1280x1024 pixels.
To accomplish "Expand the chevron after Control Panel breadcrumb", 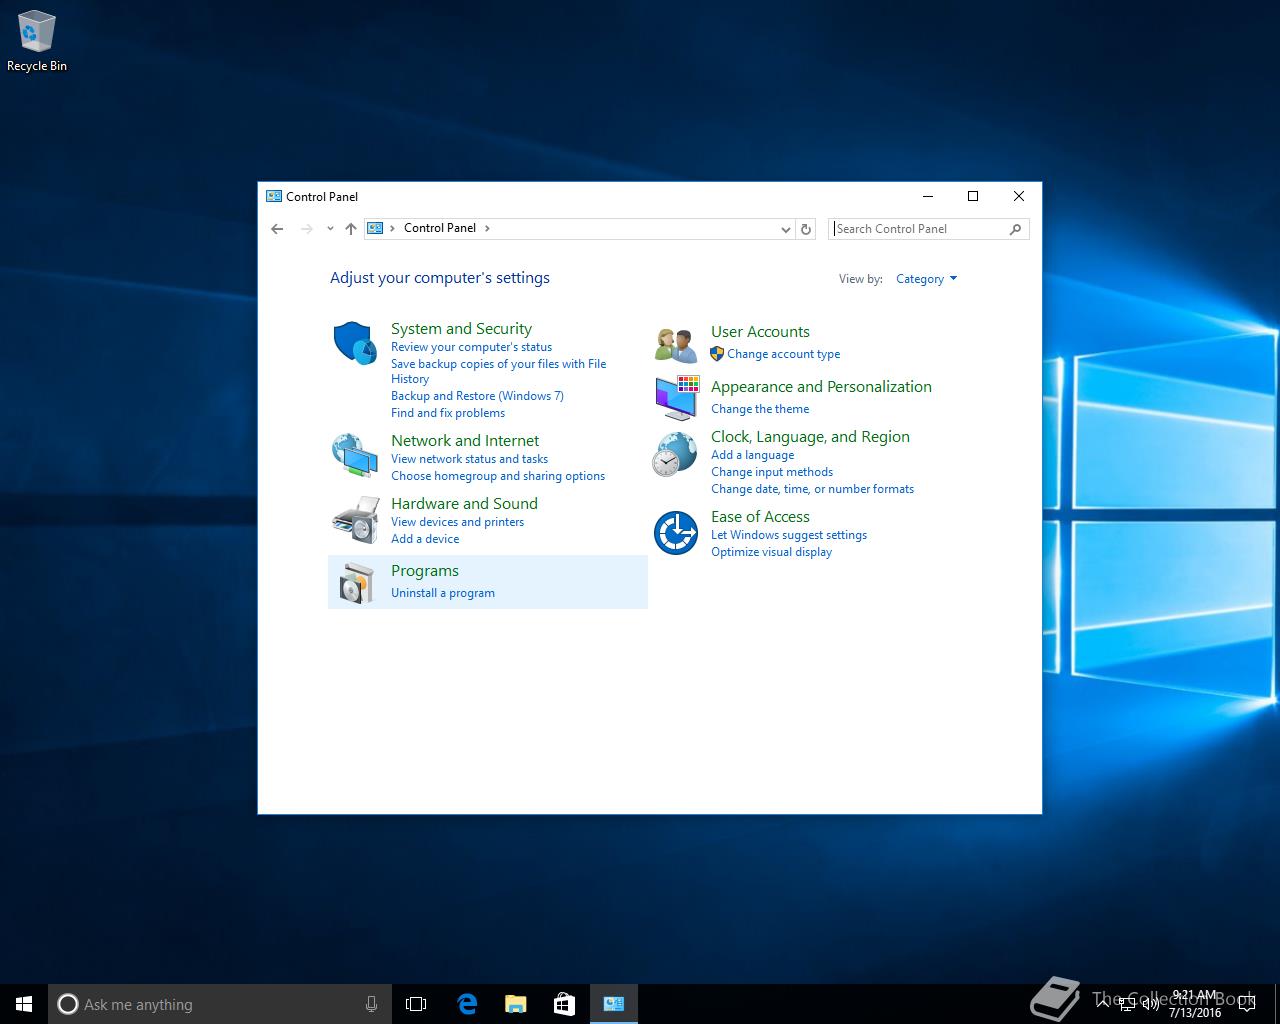I will pos(487,229).
